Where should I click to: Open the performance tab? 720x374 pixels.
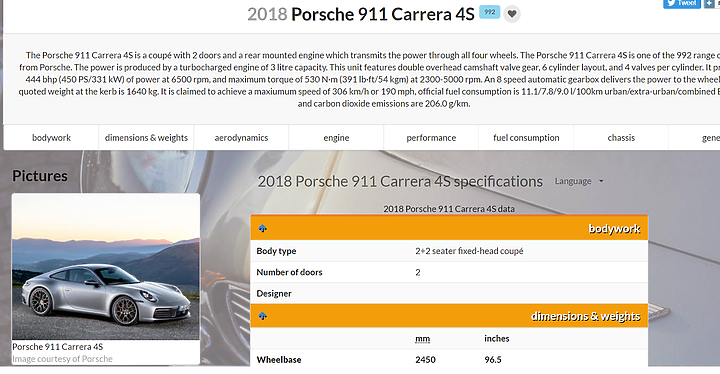tap(431, 137)
